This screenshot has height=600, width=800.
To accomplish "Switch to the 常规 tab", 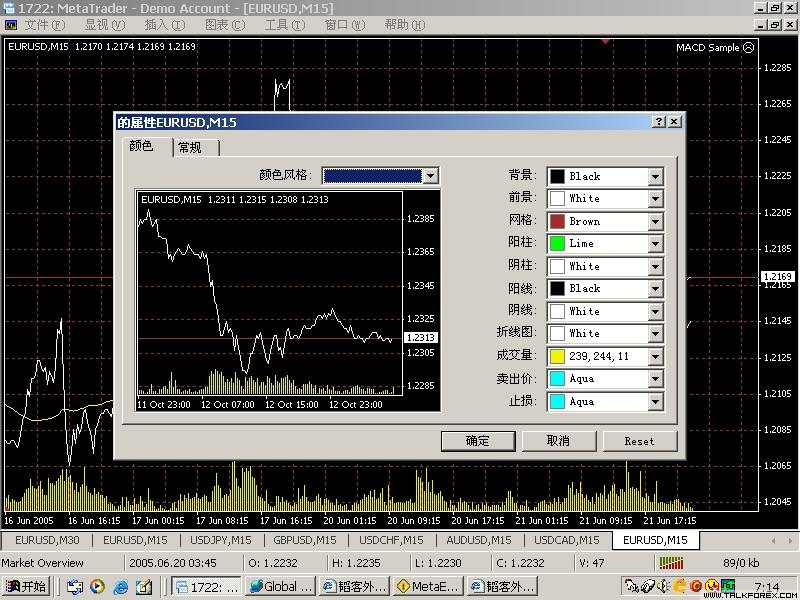I will pyautogui.click(x=196, y=148).
